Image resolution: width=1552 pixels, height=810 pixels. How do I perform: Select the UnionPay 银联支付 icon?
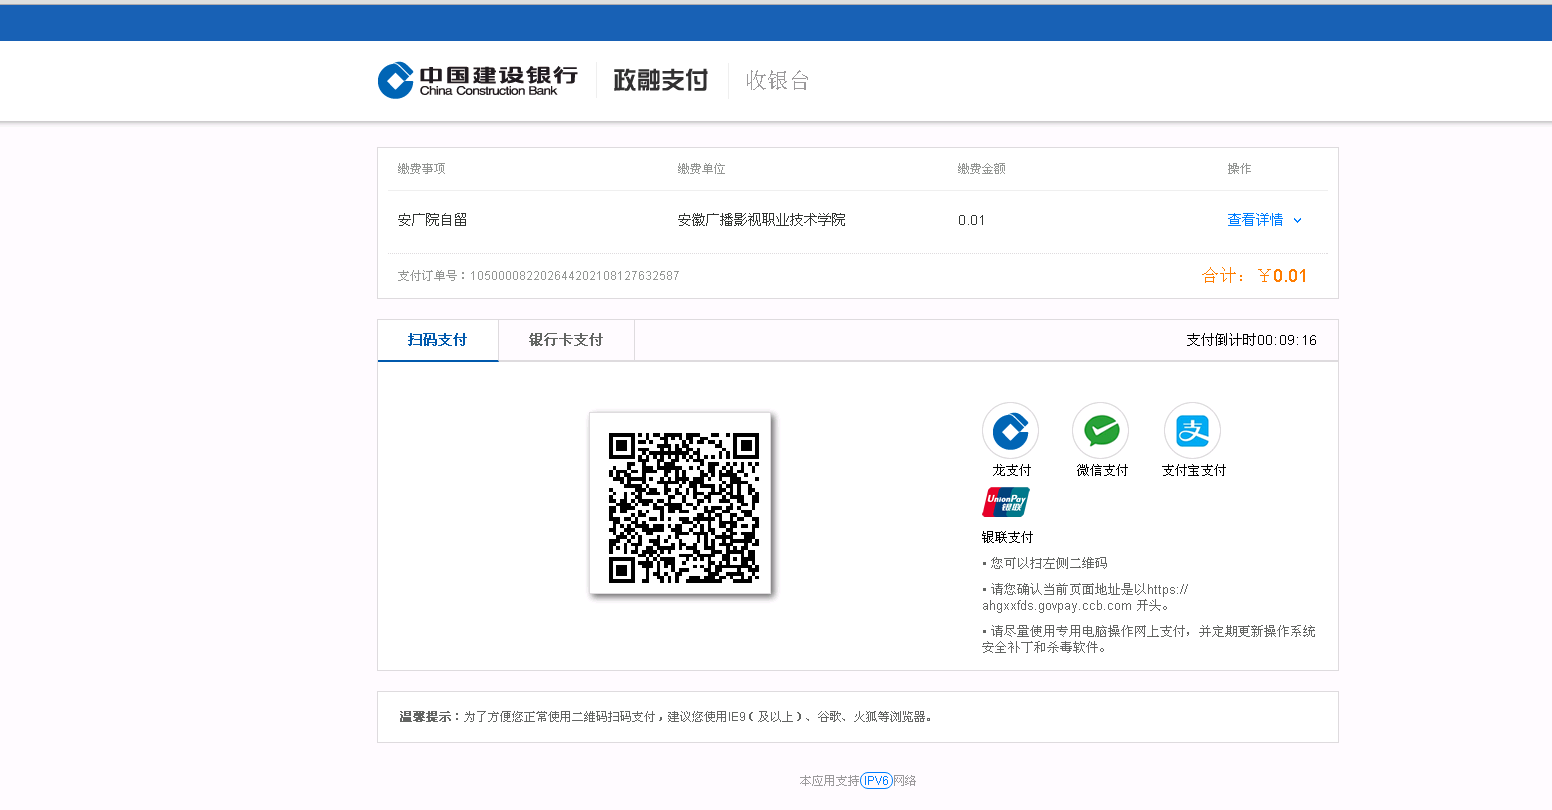(x=1006, y=501)
